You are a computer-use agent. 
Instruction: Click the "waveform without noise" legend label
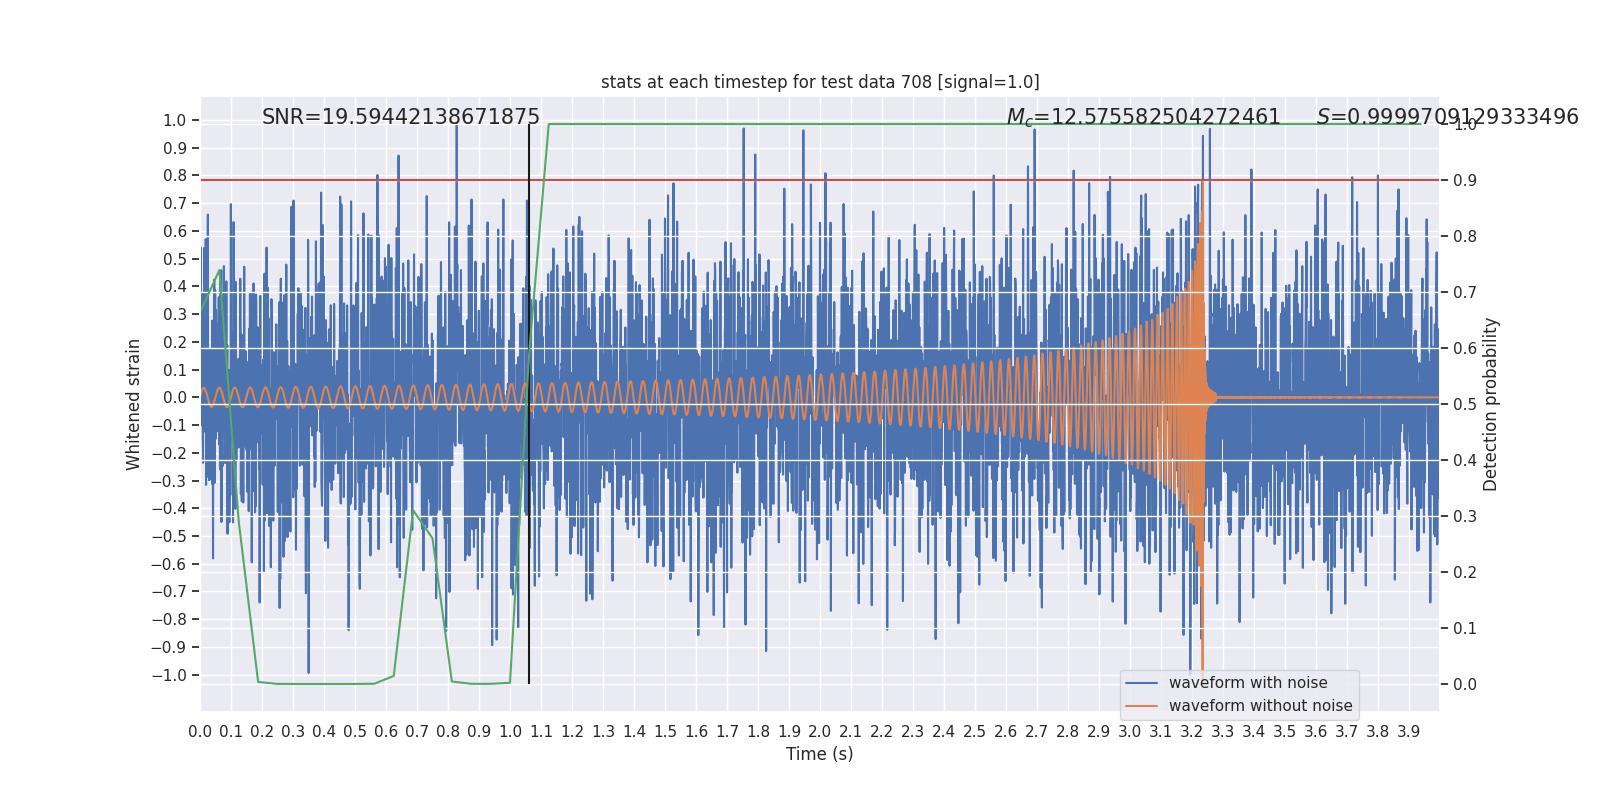coord(1260,706)
